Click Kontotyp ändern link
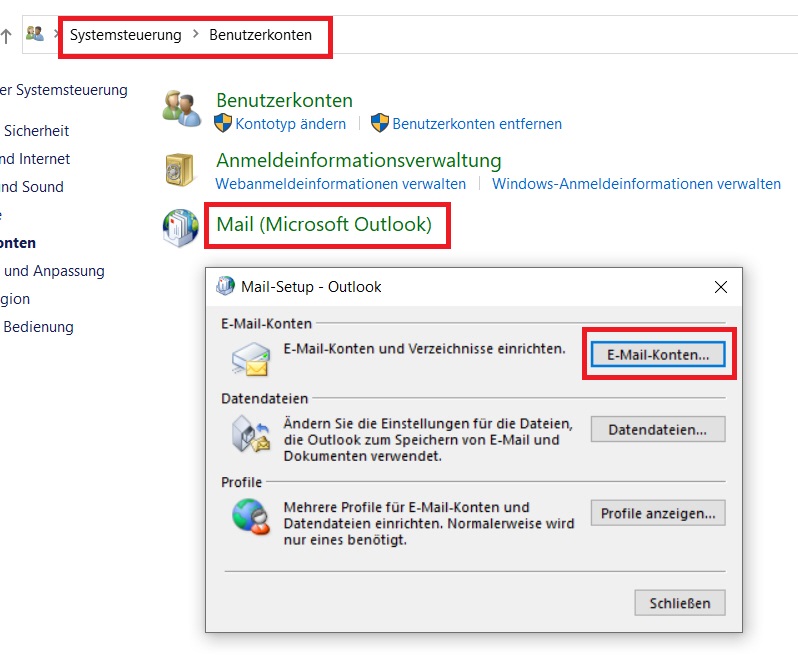This screenshot has height=662, width=798. [x=291, y=124]
